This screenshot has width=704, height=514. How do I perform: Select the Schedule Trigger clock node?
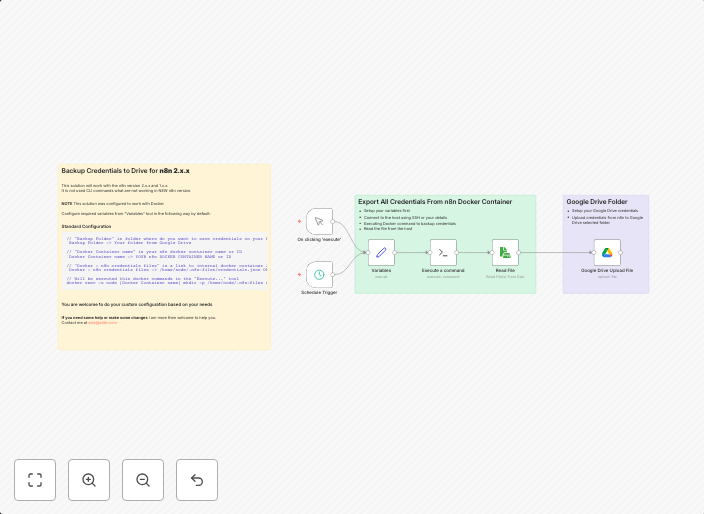point(319,274)
